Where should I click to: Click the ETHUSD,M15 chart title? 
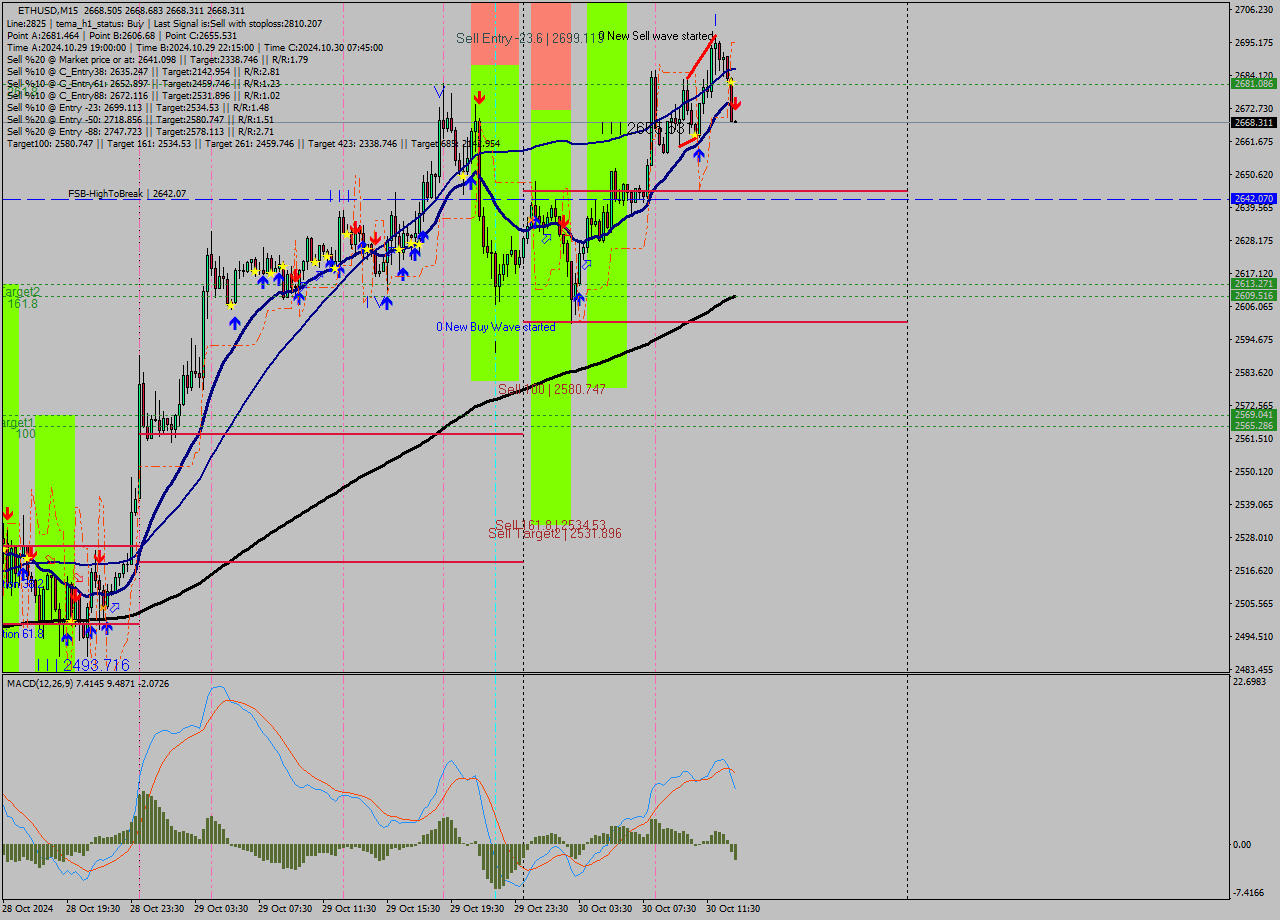point(46,11)
